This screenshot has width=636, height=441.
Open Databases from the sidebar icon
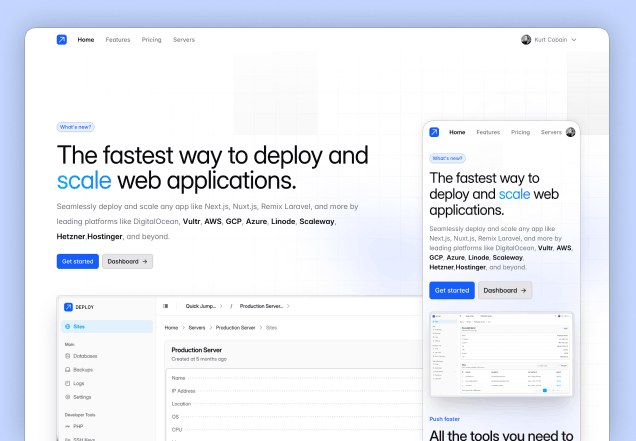(x=68, y=356)
